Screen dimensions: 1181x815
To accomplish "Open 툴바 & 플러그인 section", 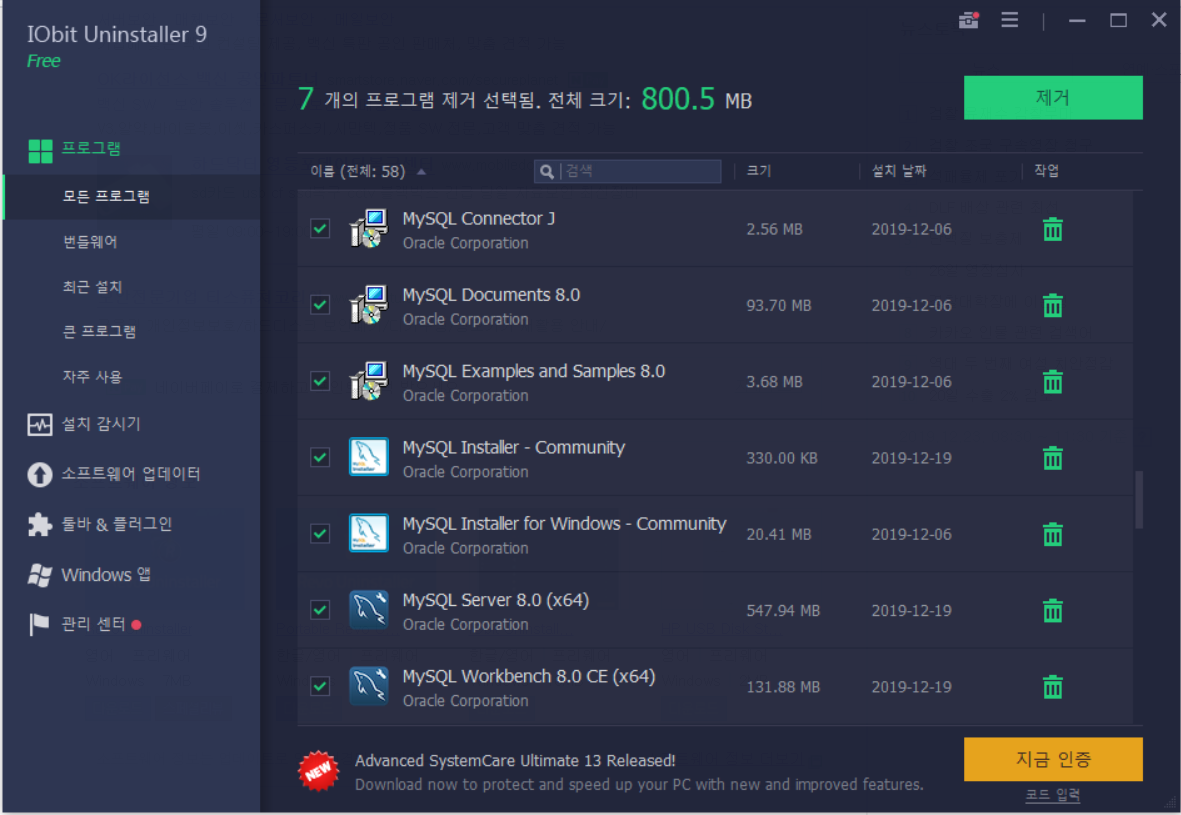I will coord(117,524).
